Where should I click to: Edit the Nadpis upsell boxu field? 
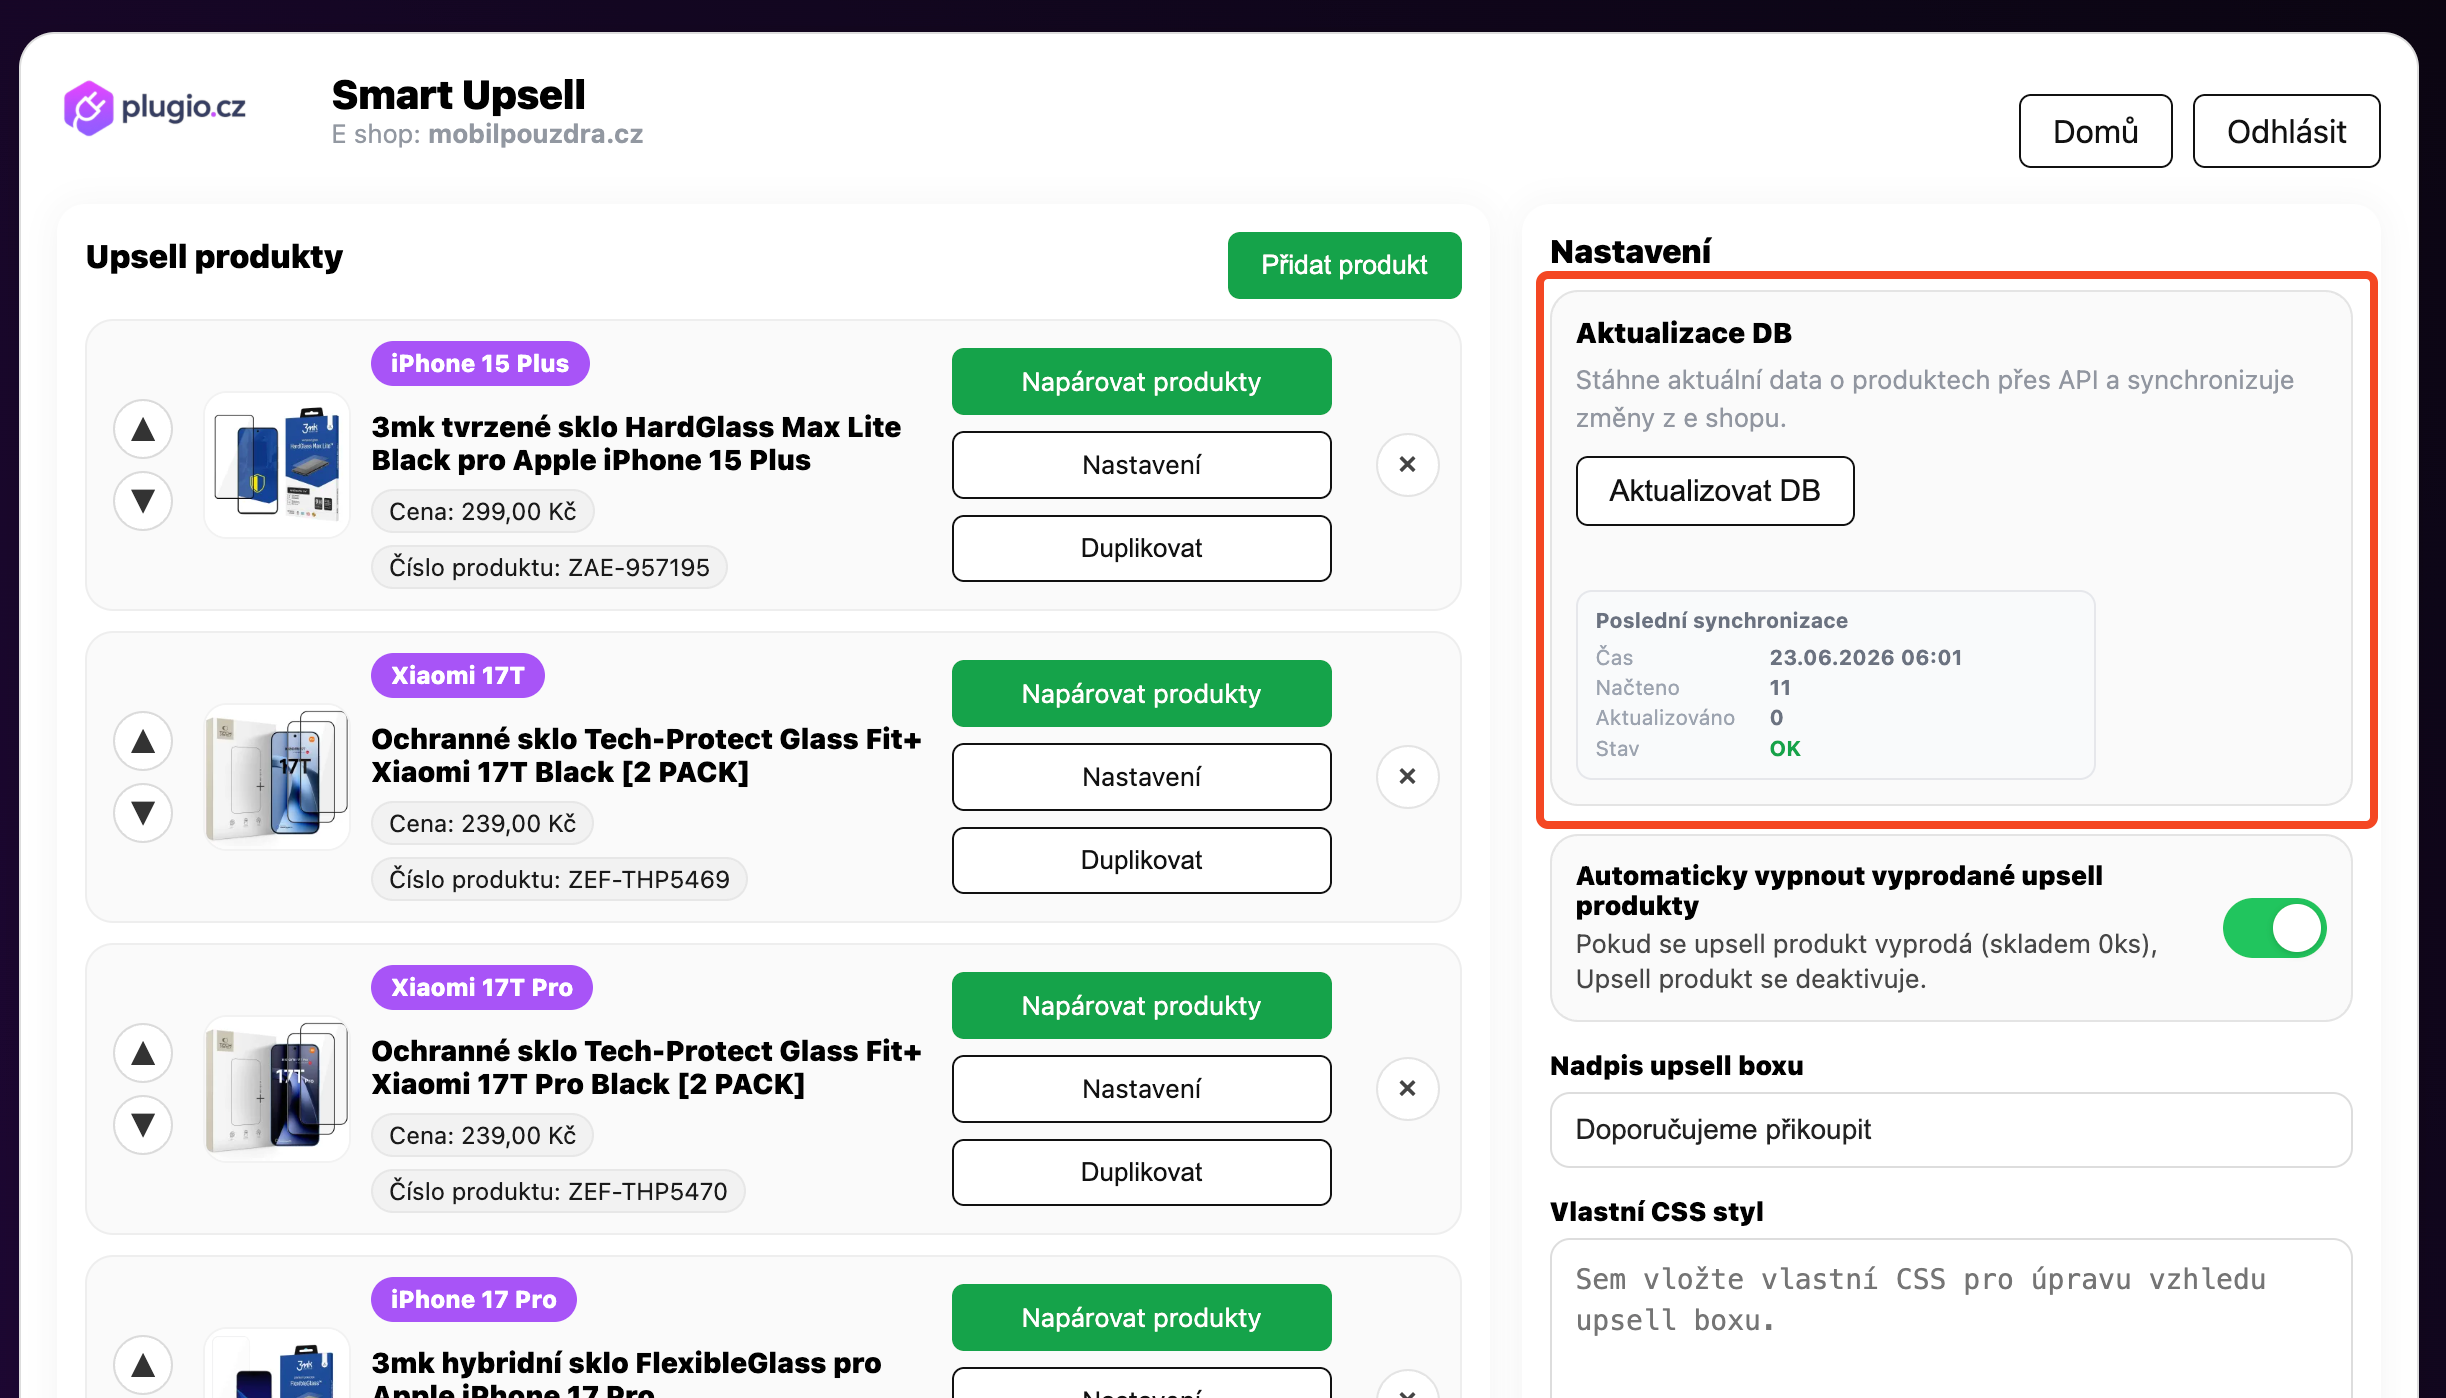click(1950, 1130)
